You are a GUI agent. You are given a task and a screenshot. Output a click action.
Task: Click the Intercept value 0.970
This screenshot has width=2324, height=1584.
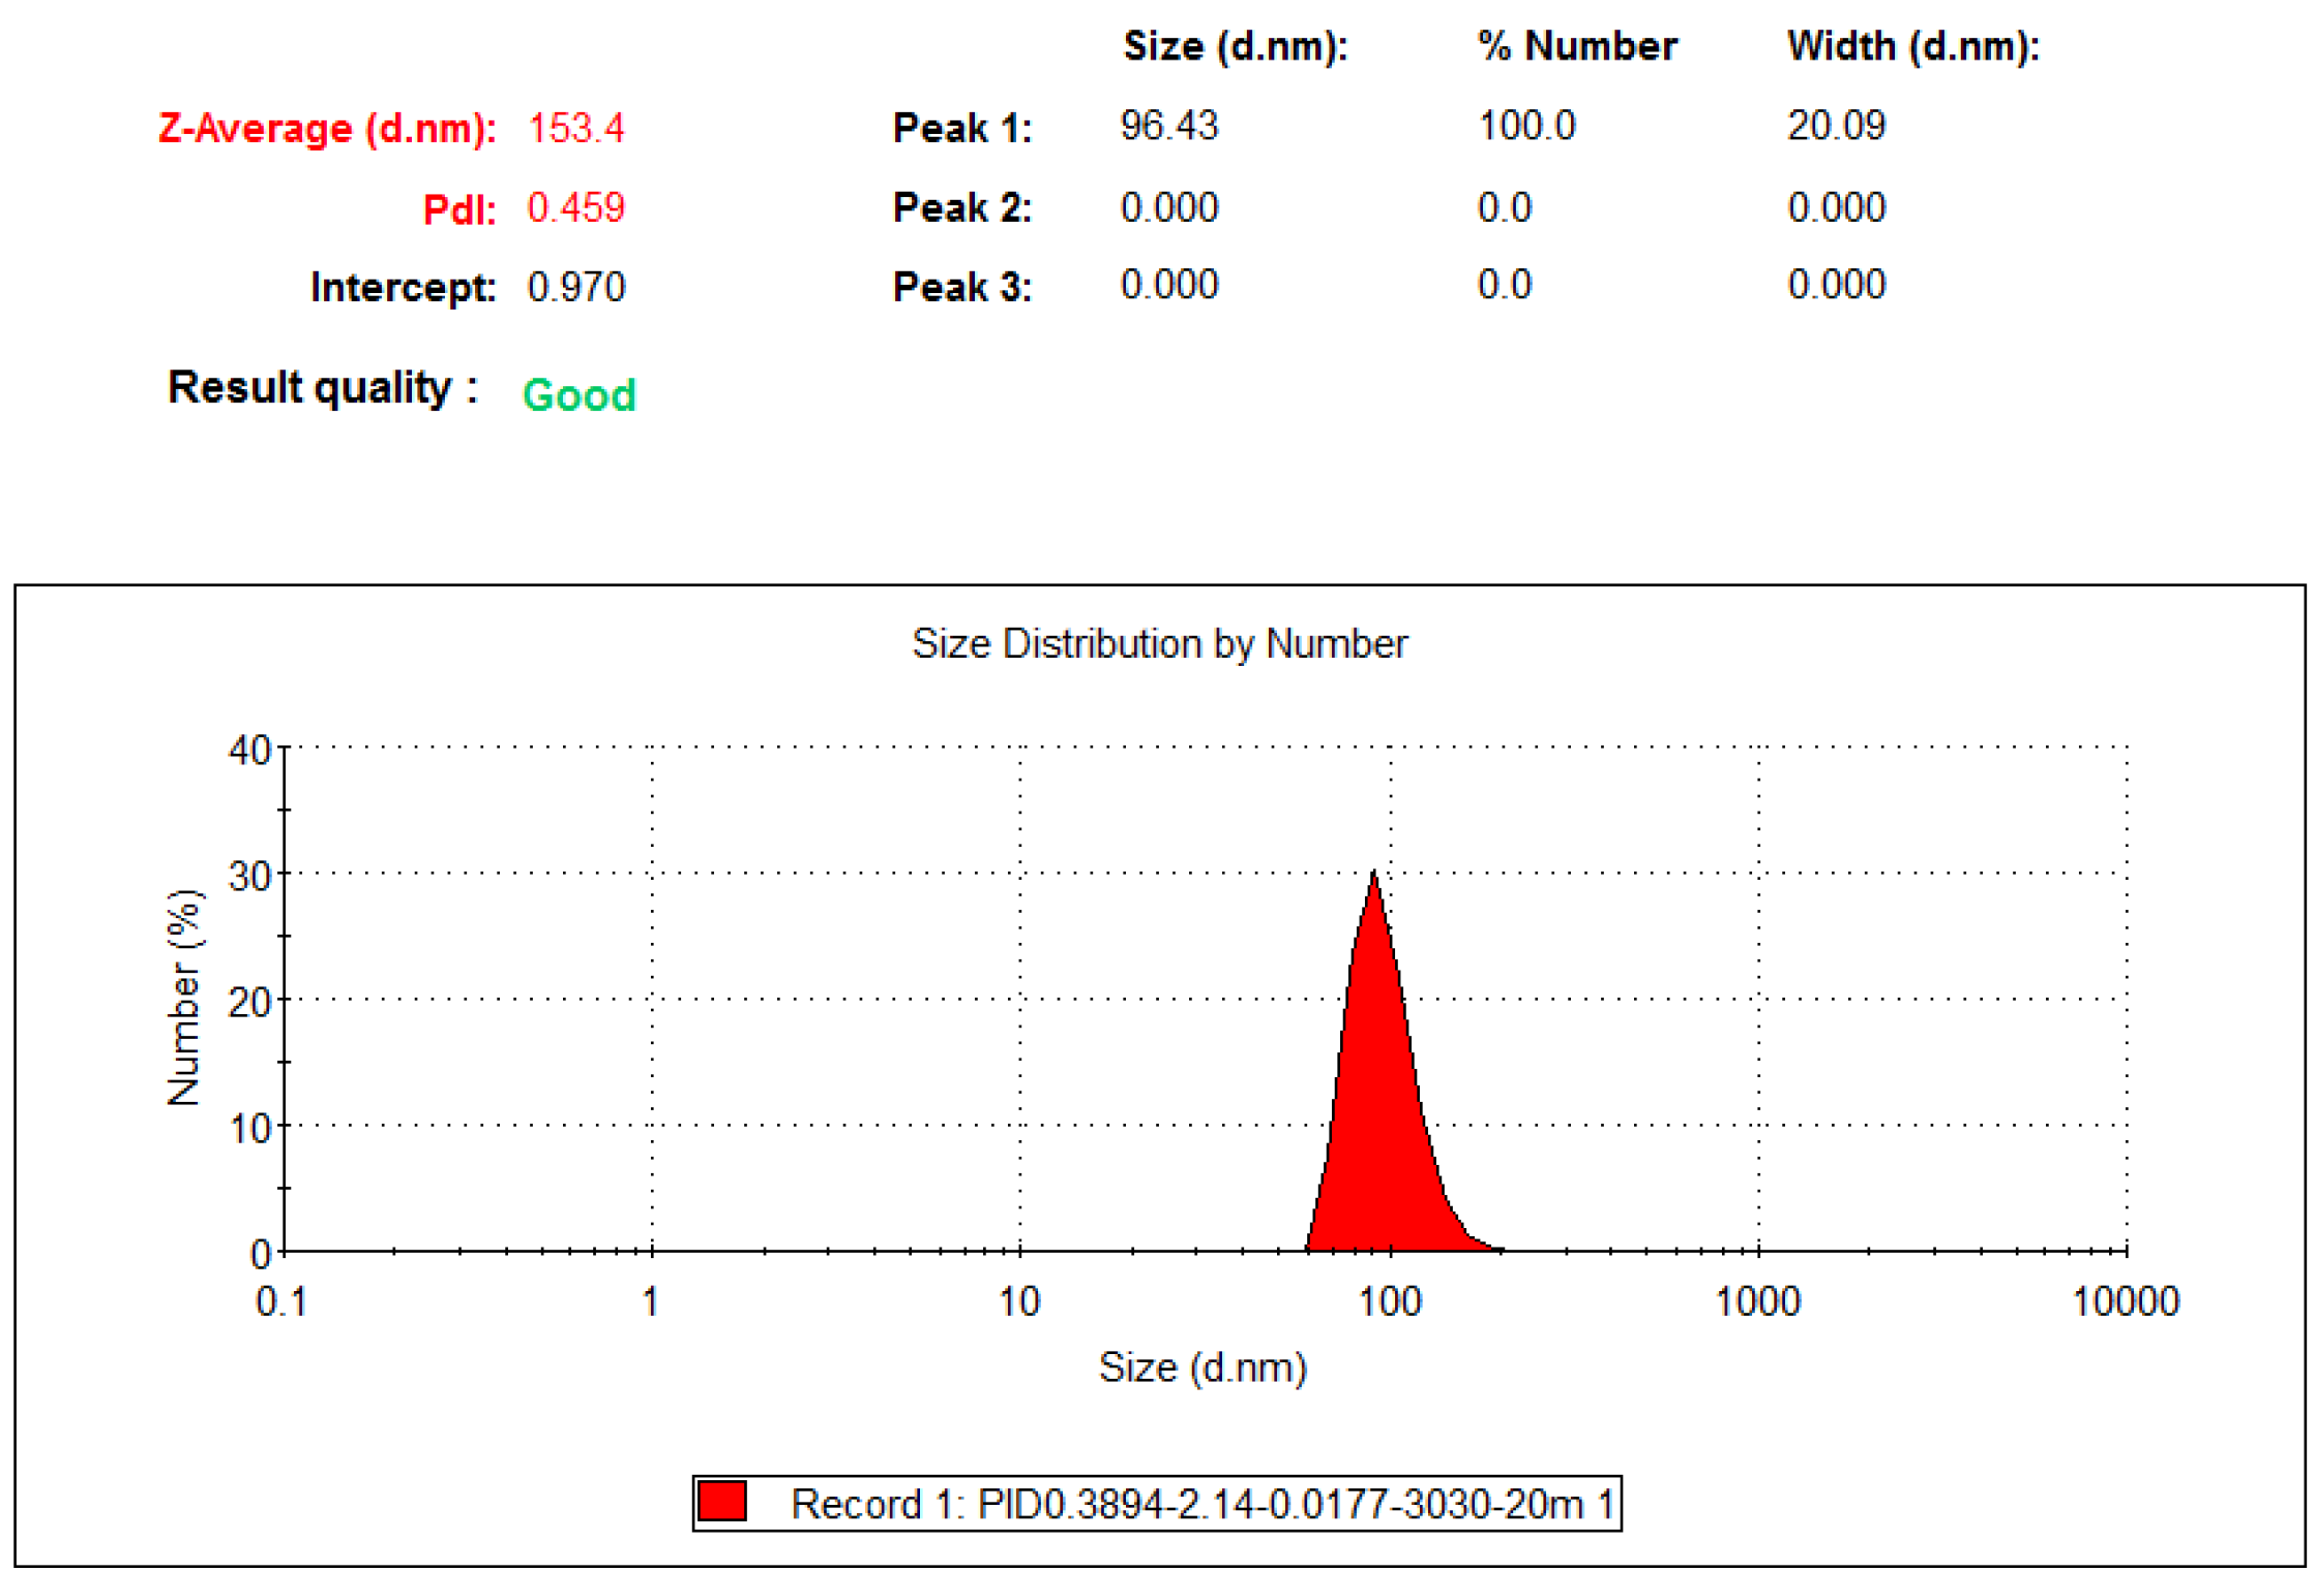point(576,287)
